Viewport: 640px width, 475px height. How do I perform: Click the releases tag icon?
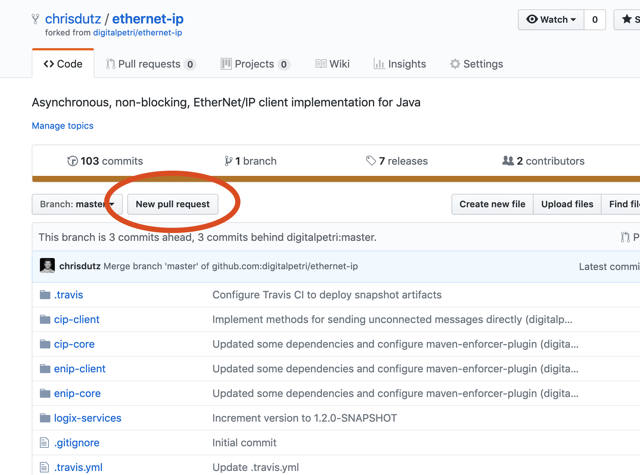[370, 161]
